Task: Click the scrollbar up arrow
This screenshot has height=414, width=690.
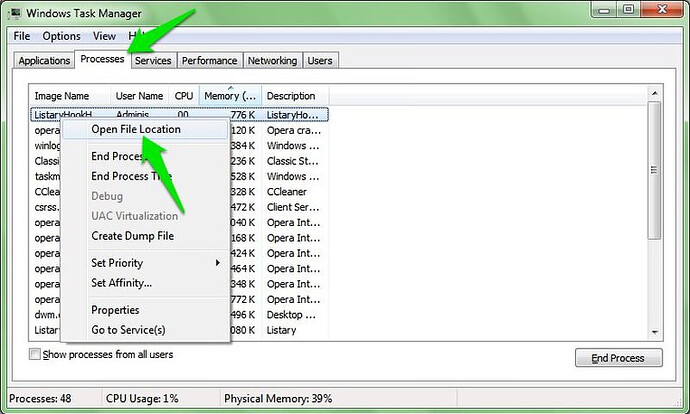Action: (x=655, y=93)
